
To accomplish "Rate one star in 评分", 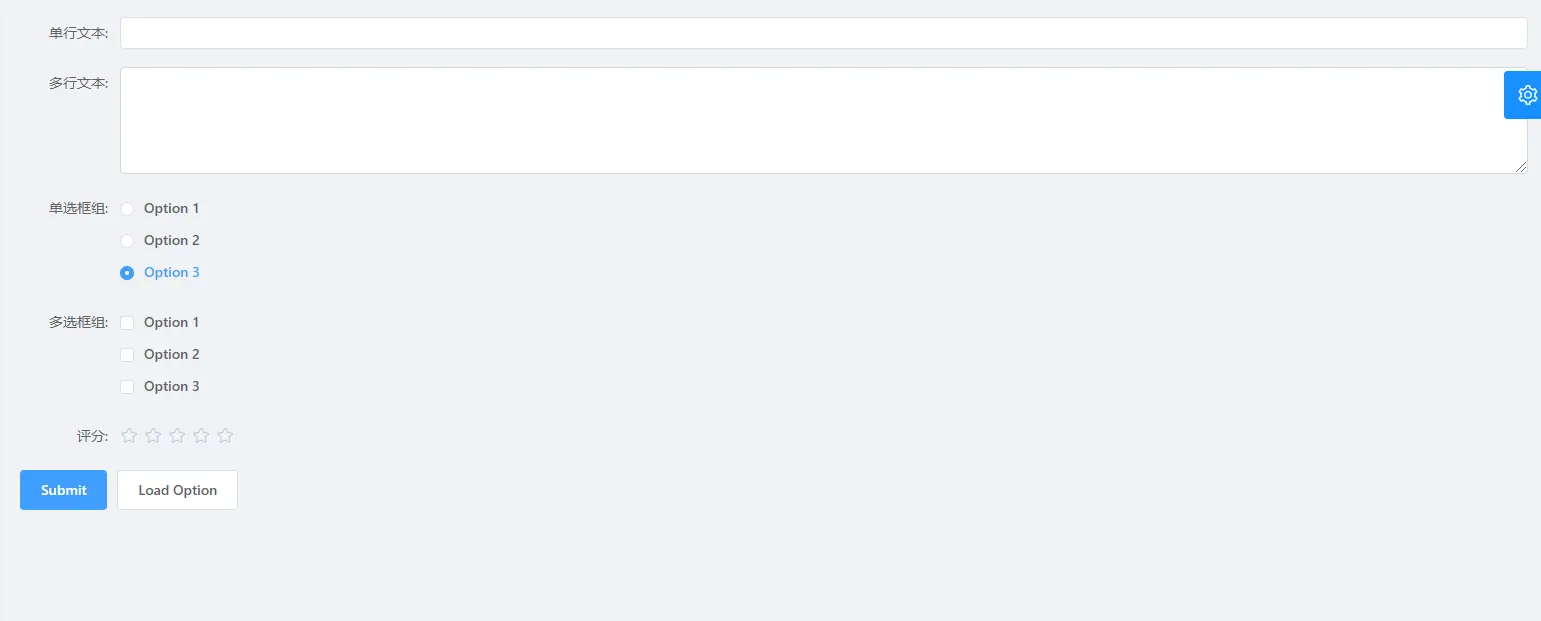I will (x=129, y=435).
